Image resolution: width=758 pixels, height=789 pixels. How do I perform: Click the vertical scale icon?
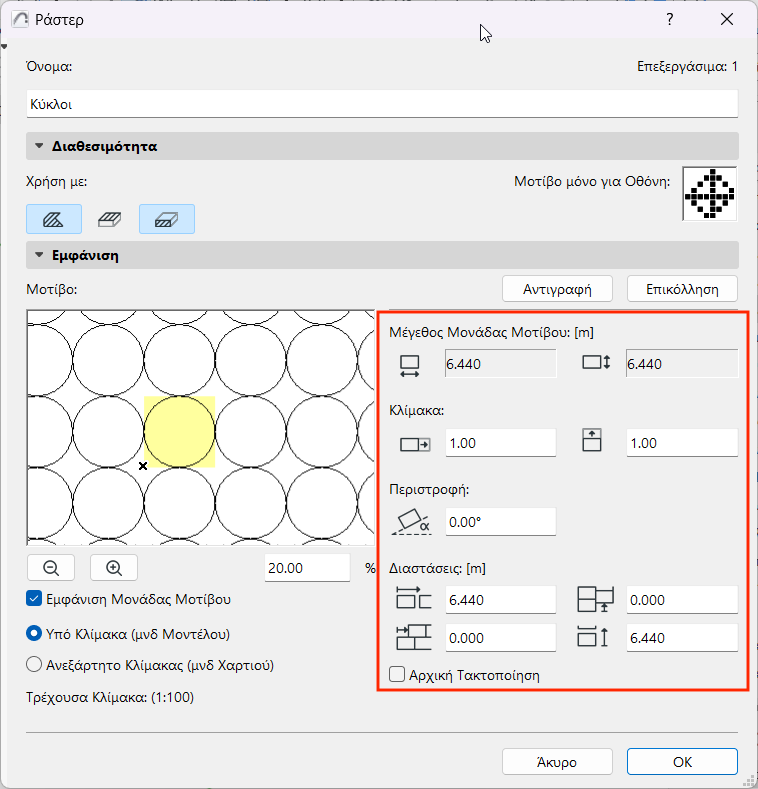tap(591, 440)
